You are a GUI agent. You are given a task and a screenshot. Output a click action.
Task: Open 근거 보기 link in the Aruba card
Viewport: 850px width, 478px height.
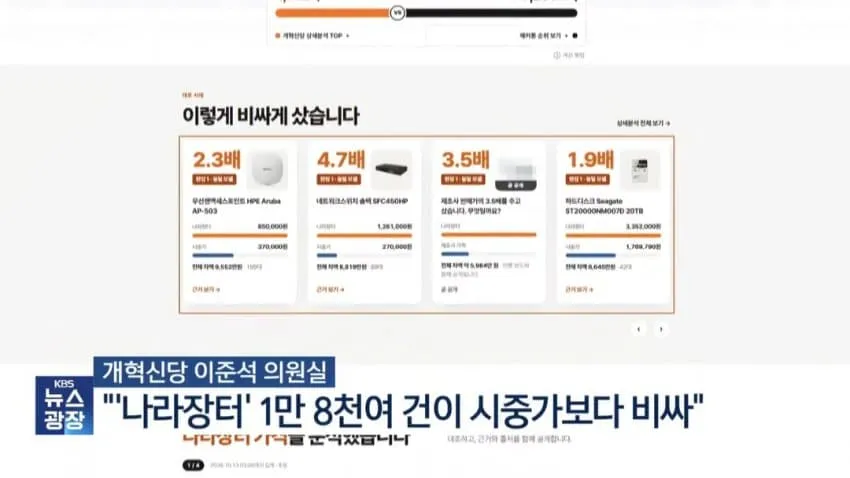click(206, 290)
